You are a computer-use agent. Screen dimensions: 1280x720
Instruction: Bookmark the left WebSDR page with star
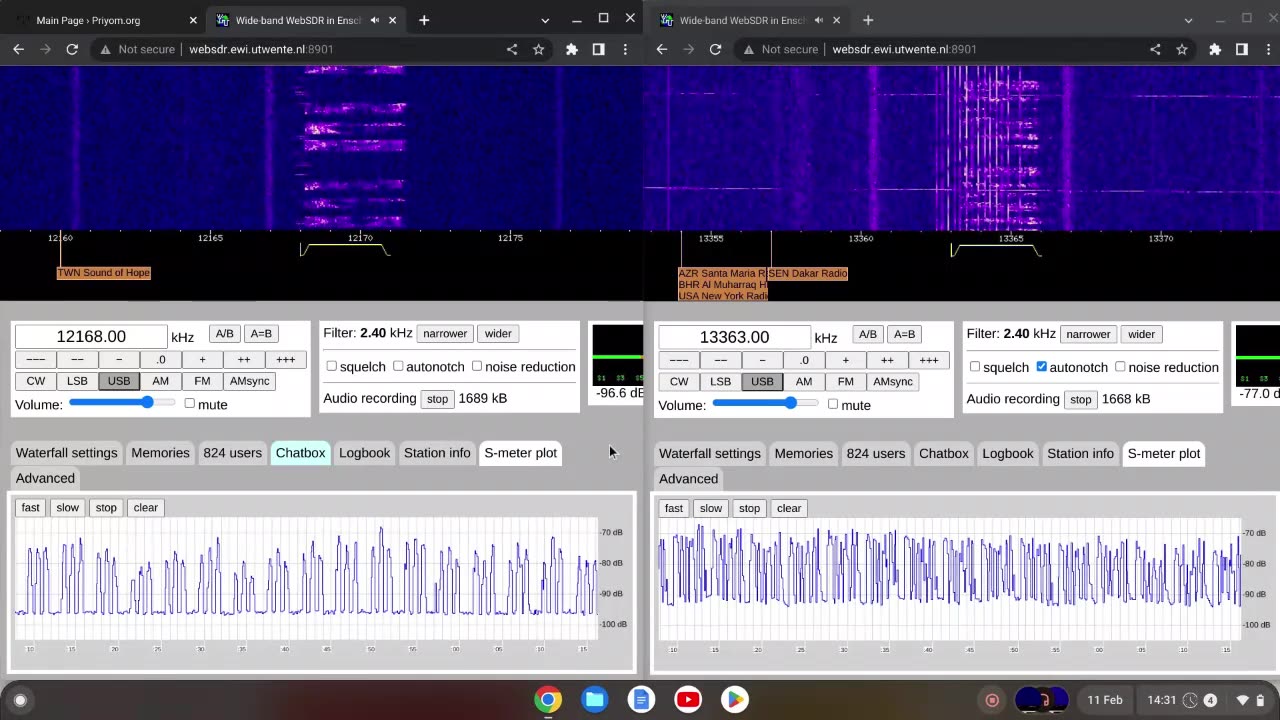point(539,49)
